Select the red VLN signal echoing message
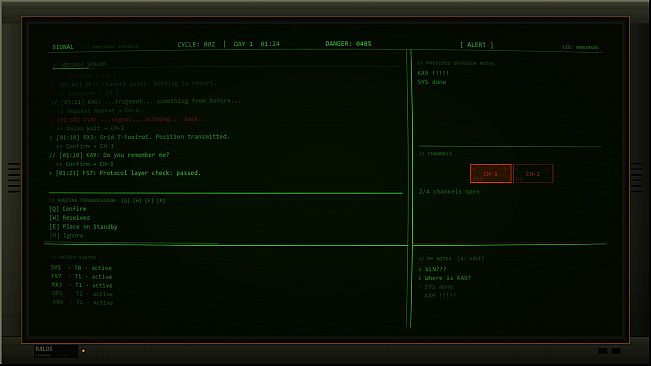This screenshot has height=366, width=651. coord(129,119)
